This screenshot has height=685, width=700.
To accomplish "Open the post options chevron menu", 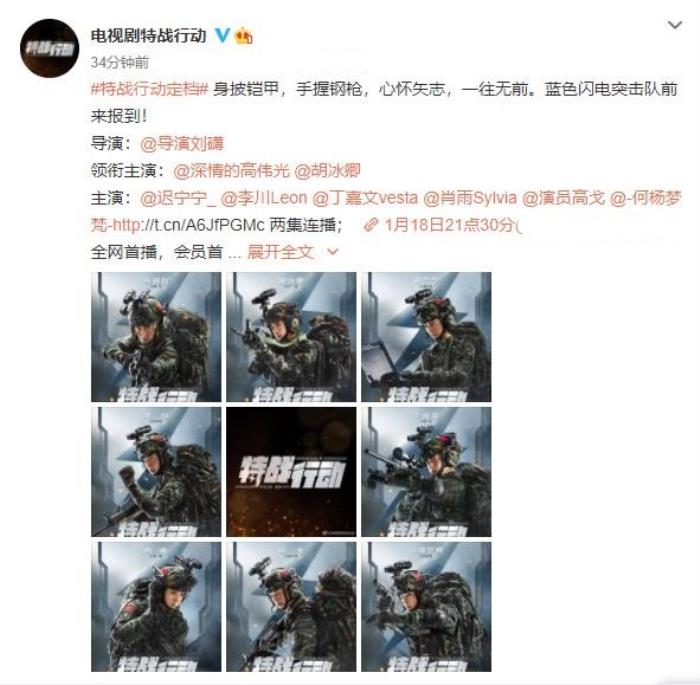I will [675, 25].
